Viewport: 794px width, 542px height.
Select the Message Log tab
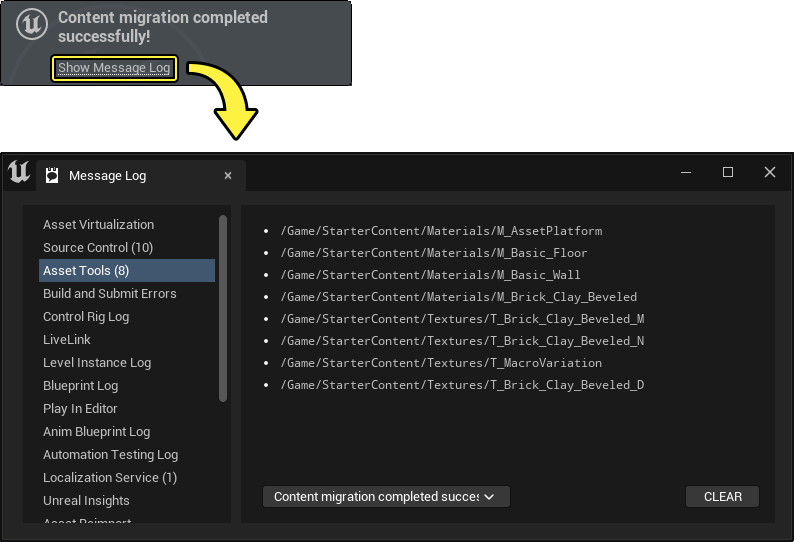[x=108, y=176]
